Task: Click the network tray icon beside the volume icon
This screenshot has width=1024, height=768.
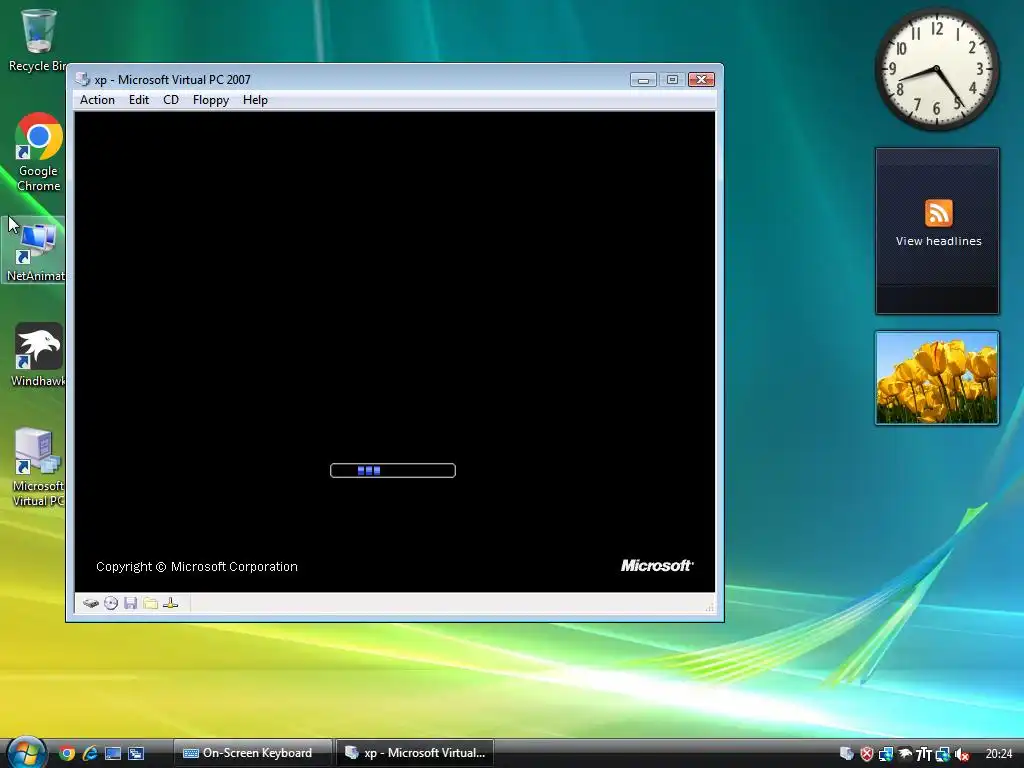Action: tap(942, 754)
